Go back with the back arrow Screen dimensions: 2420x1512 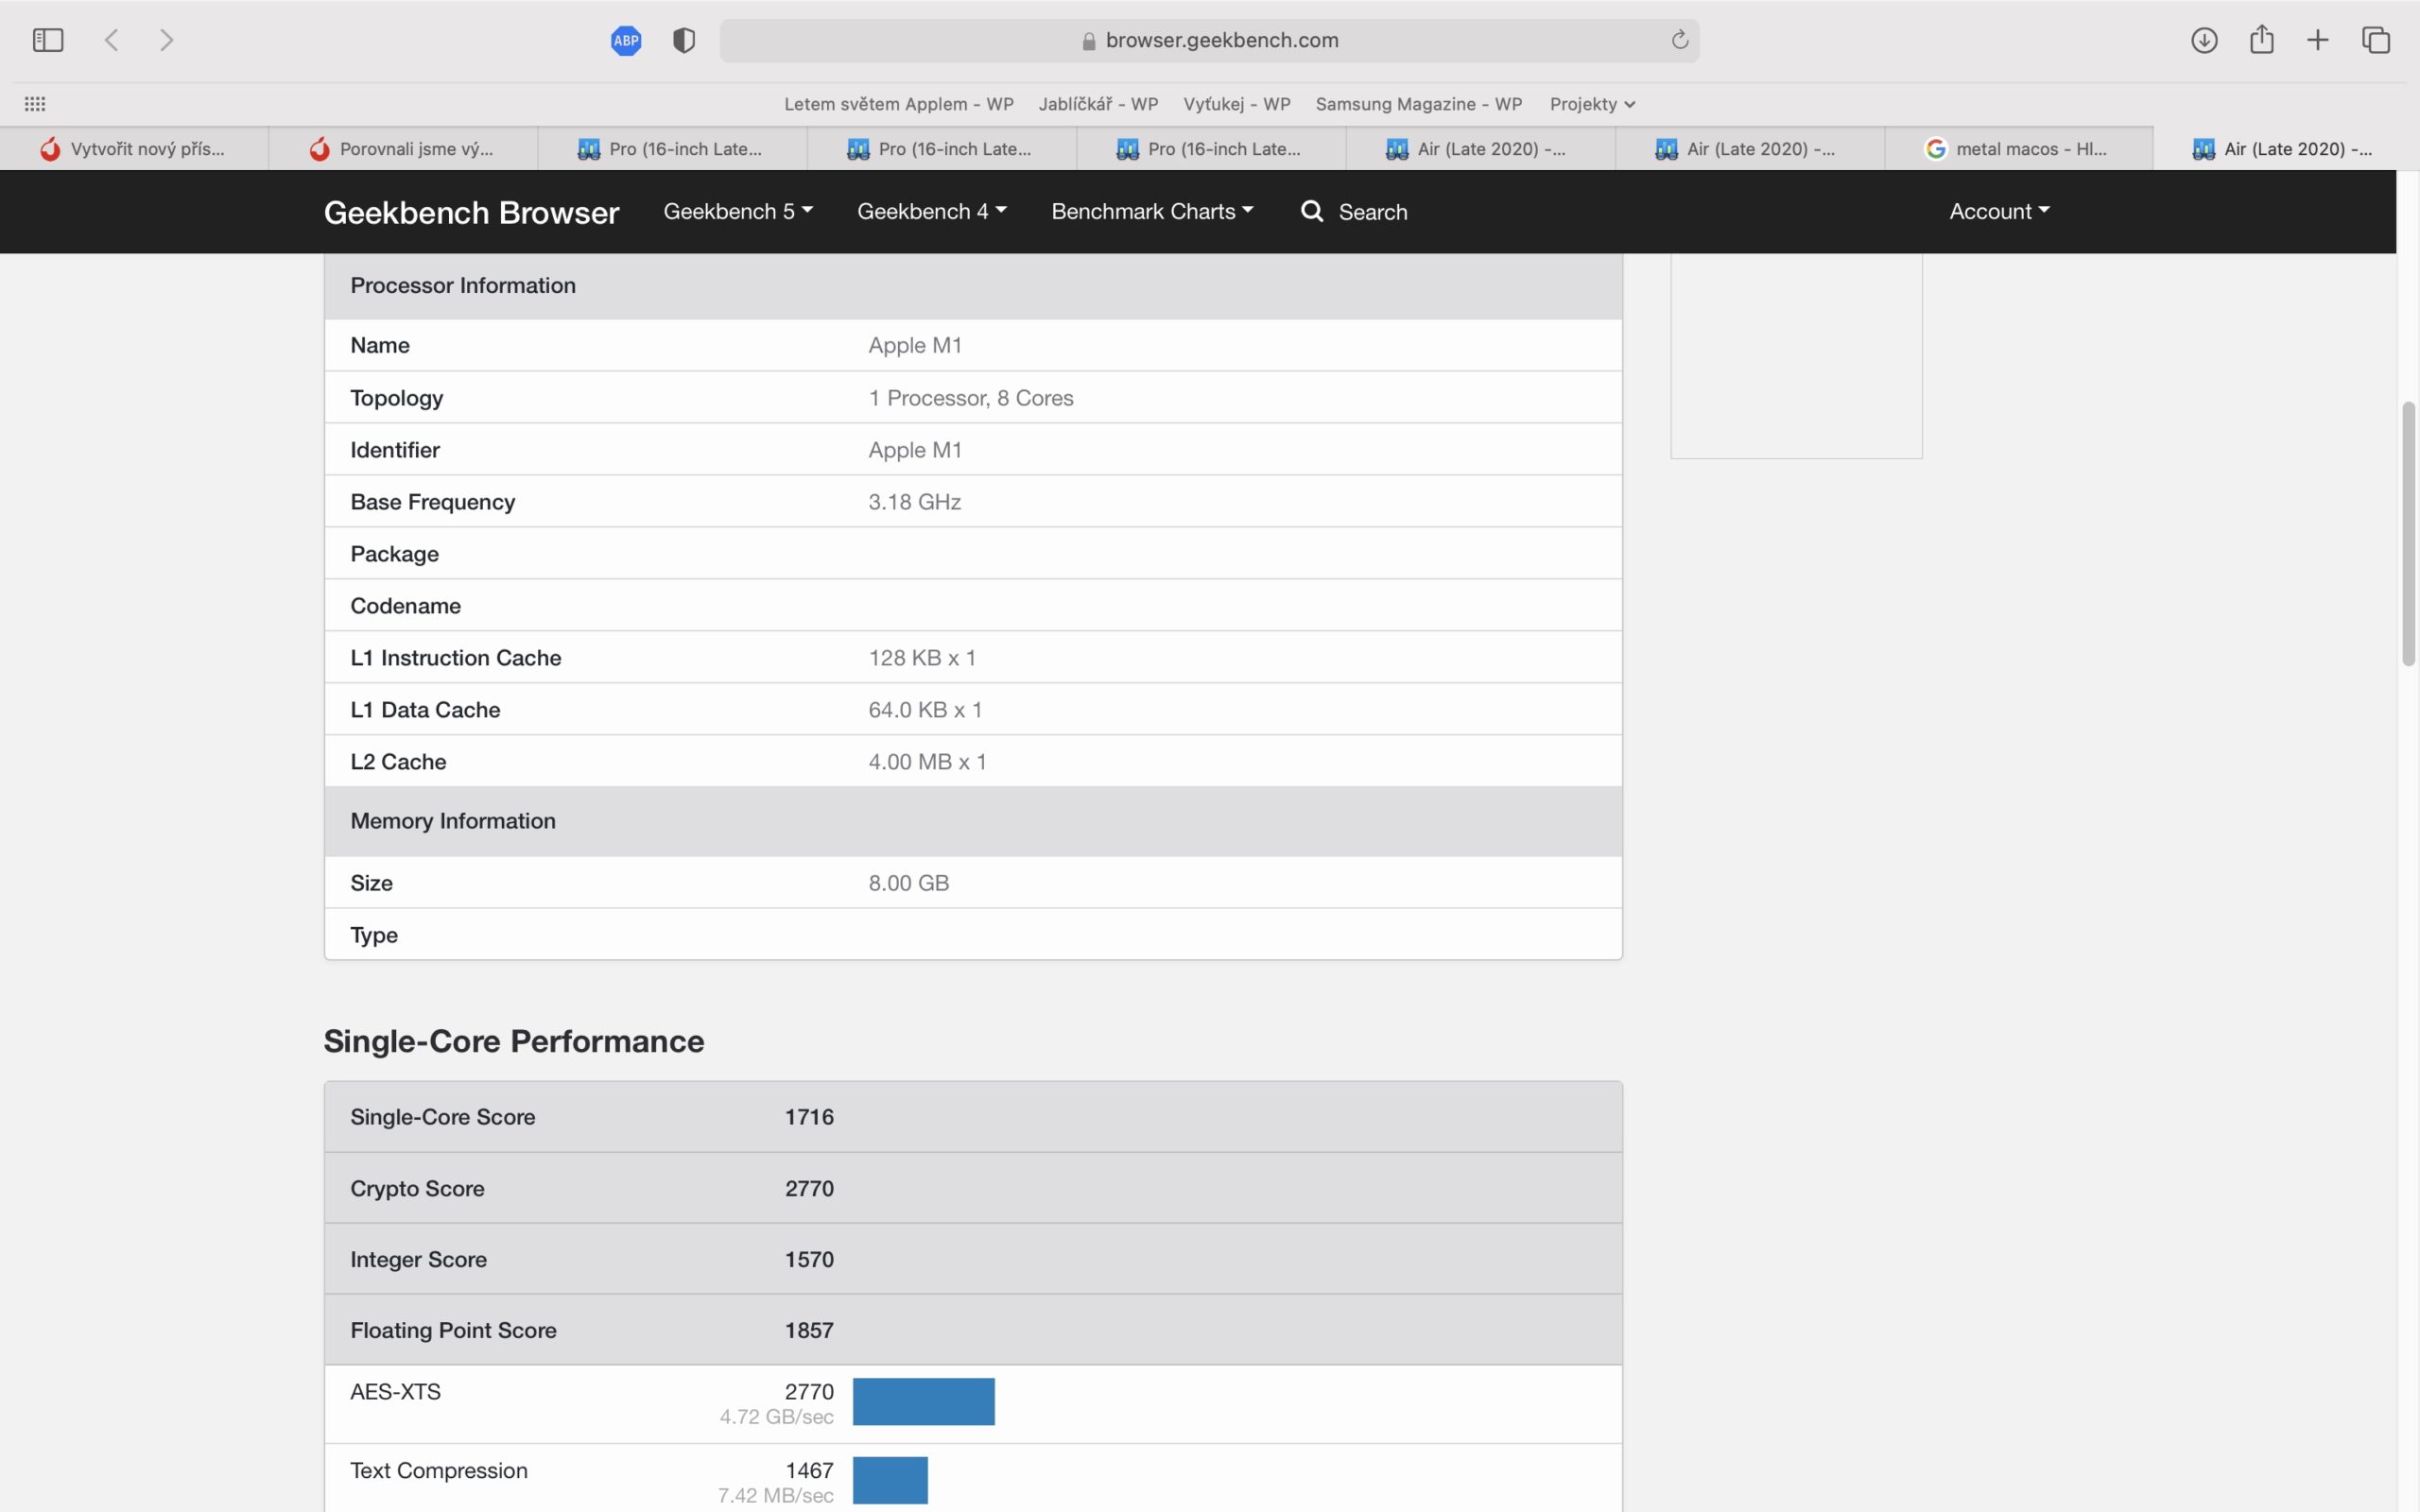point(112,40)
